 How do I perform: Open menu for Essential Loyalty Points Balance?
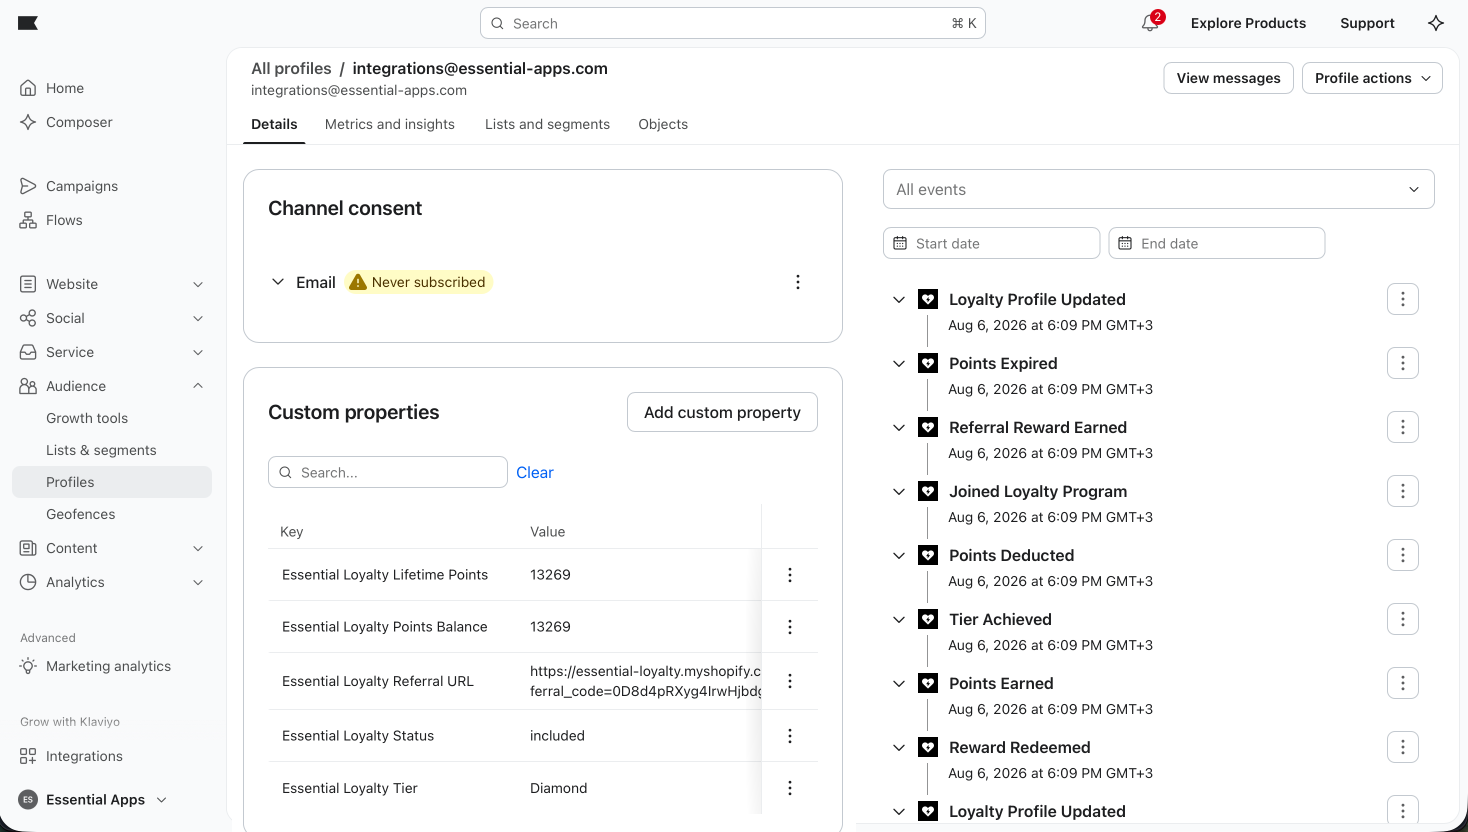coord(790,627)
